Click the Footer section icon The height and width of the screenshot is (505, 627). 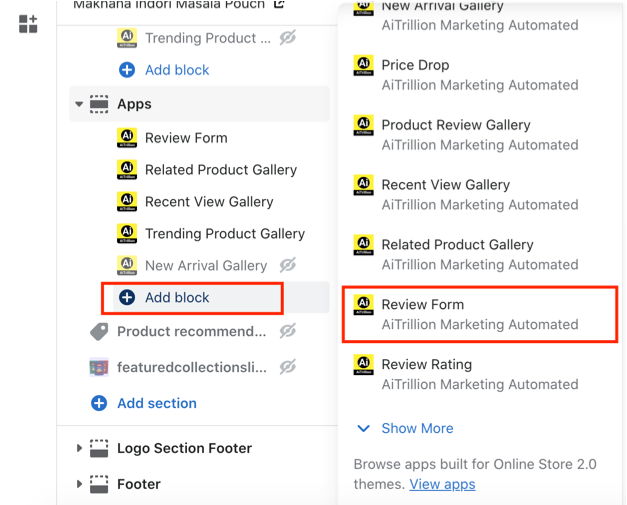coord(99,484)
